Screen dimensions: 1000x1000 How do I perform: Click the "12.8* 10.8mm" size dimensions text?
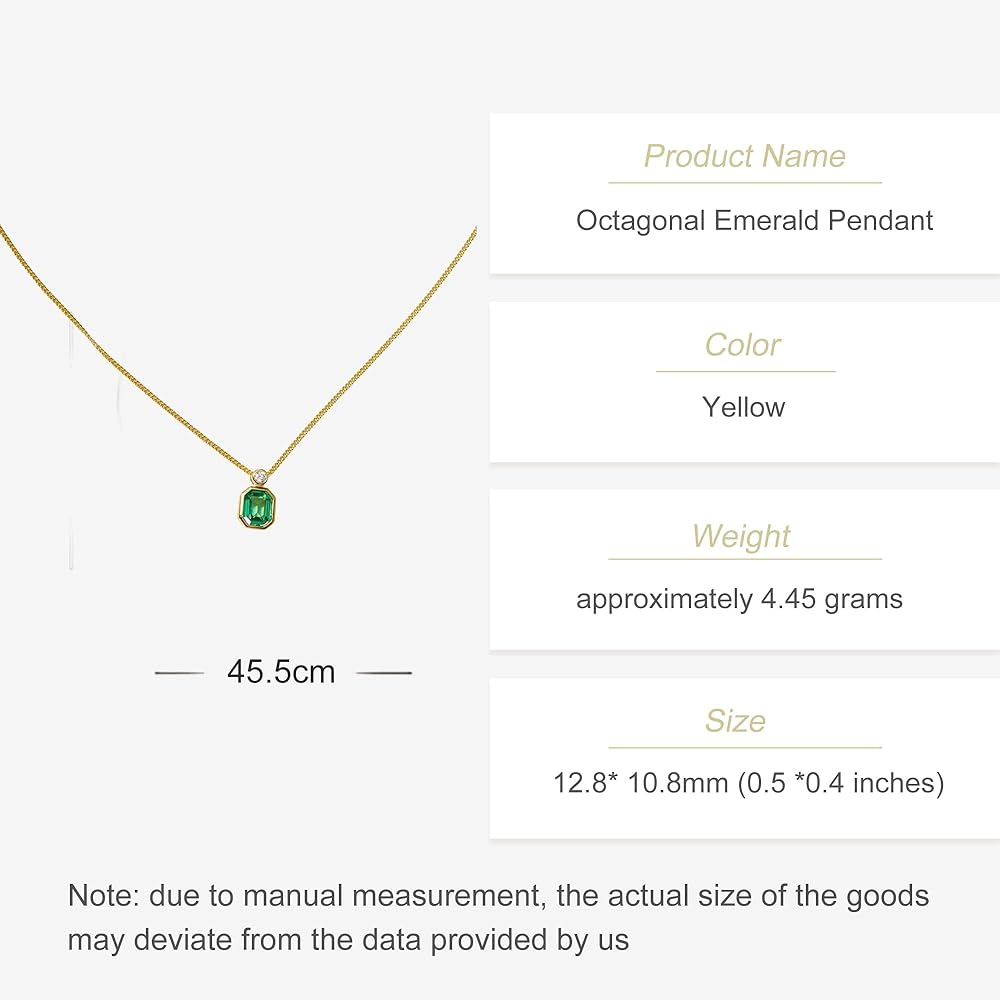click(641, 782)
